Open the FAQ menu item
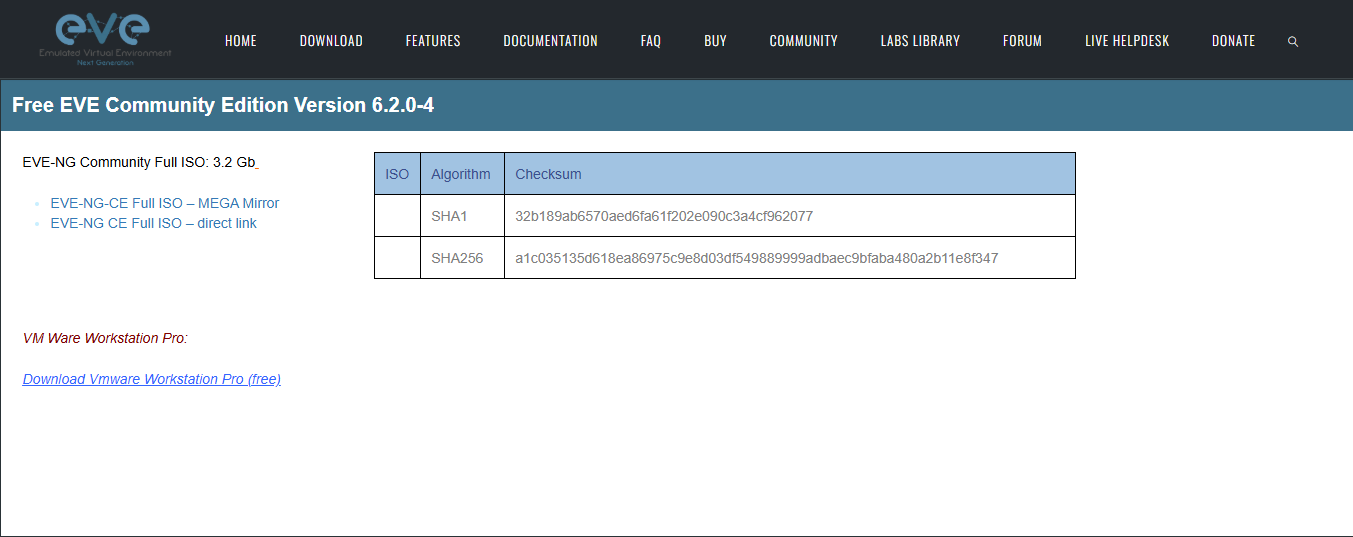 tap(651, 41)
